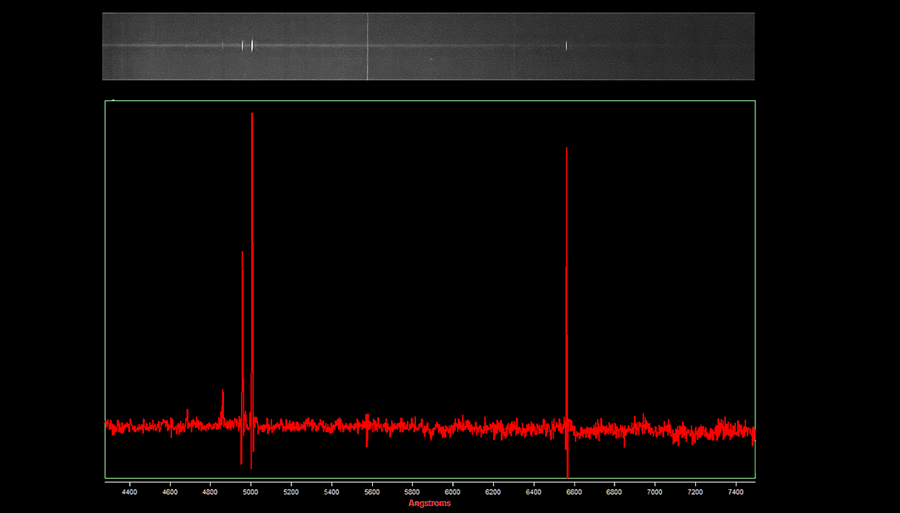
Task: Click the 4400 tick label on the axis
Action: [129, 491]
